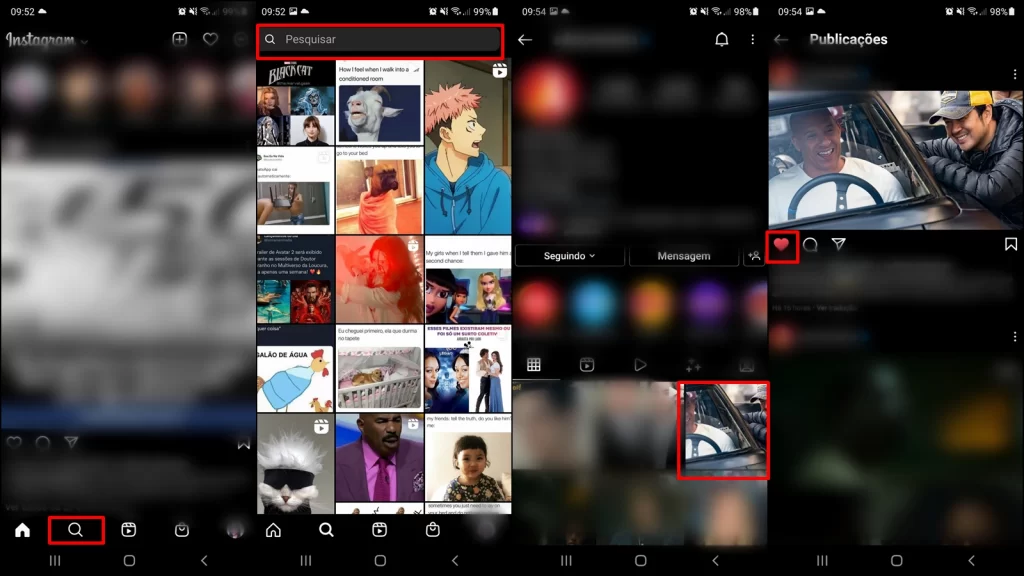Open the goat meme thumbnail in explore grid
This screenshot has height=576, width=1024.
(x=379, y=103)
